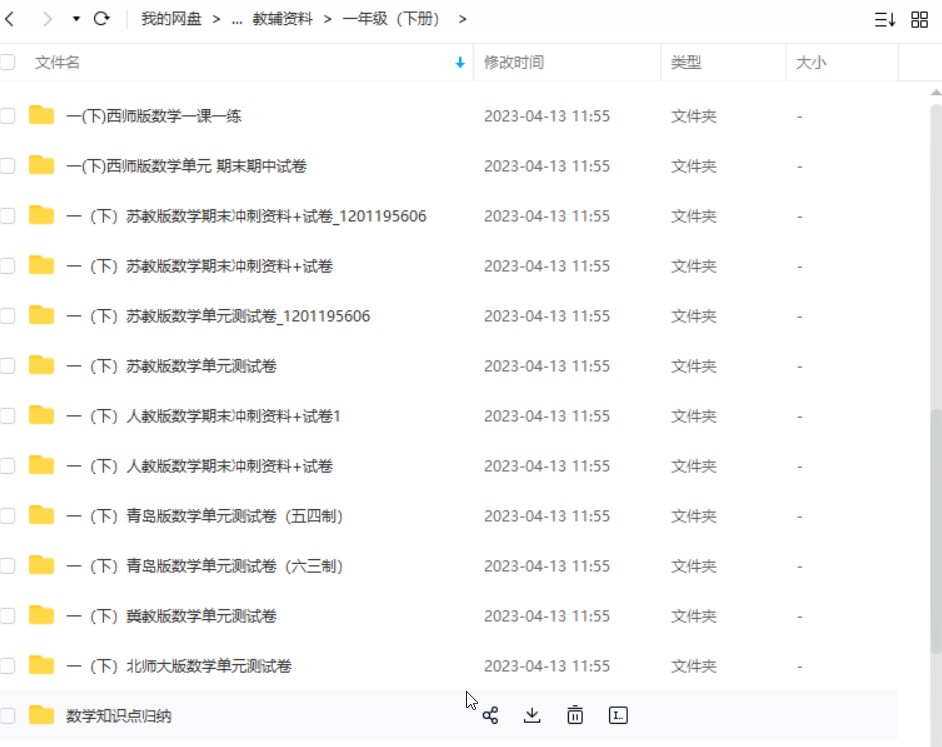Open folder 冀教版数学单元测试卷
942x747 pixels.
pyautogui.click(x=171, y=616)
